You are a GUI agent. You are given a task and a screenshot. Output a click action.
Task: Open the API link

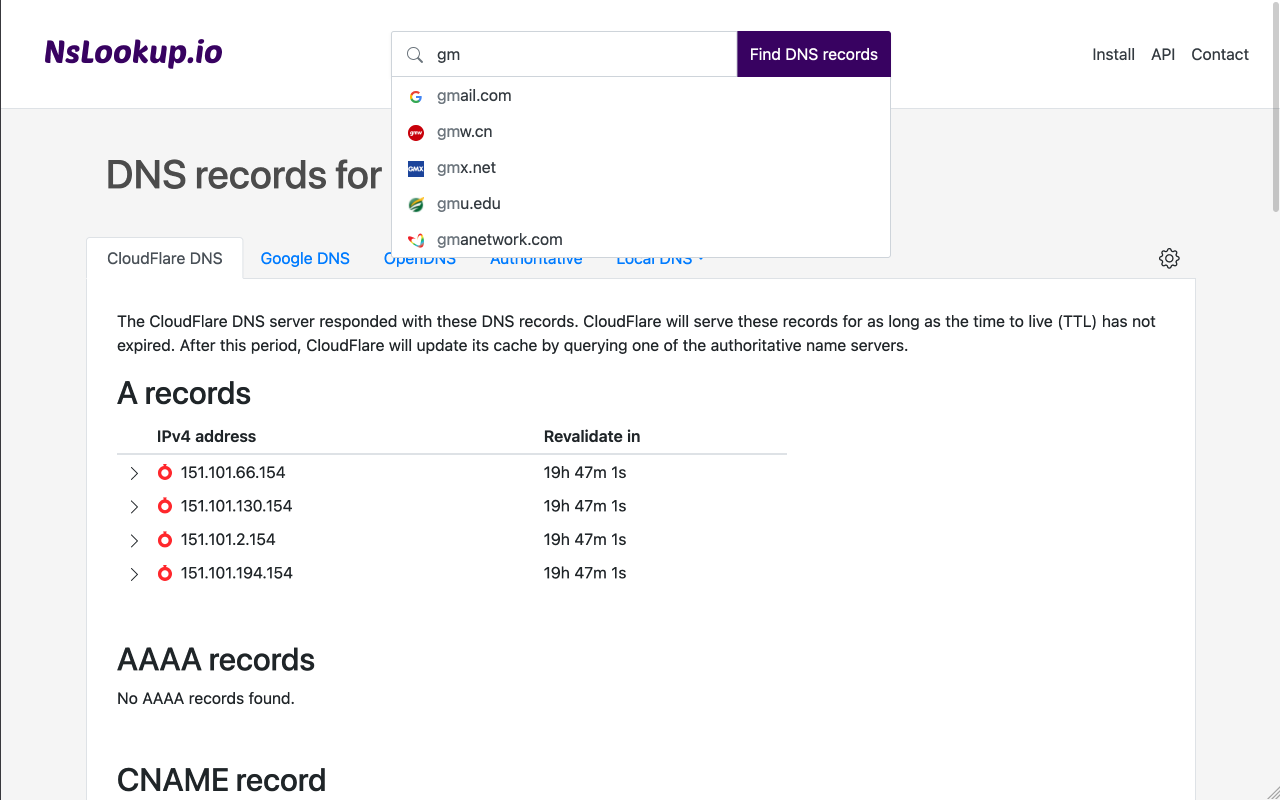coord(1163,55)
